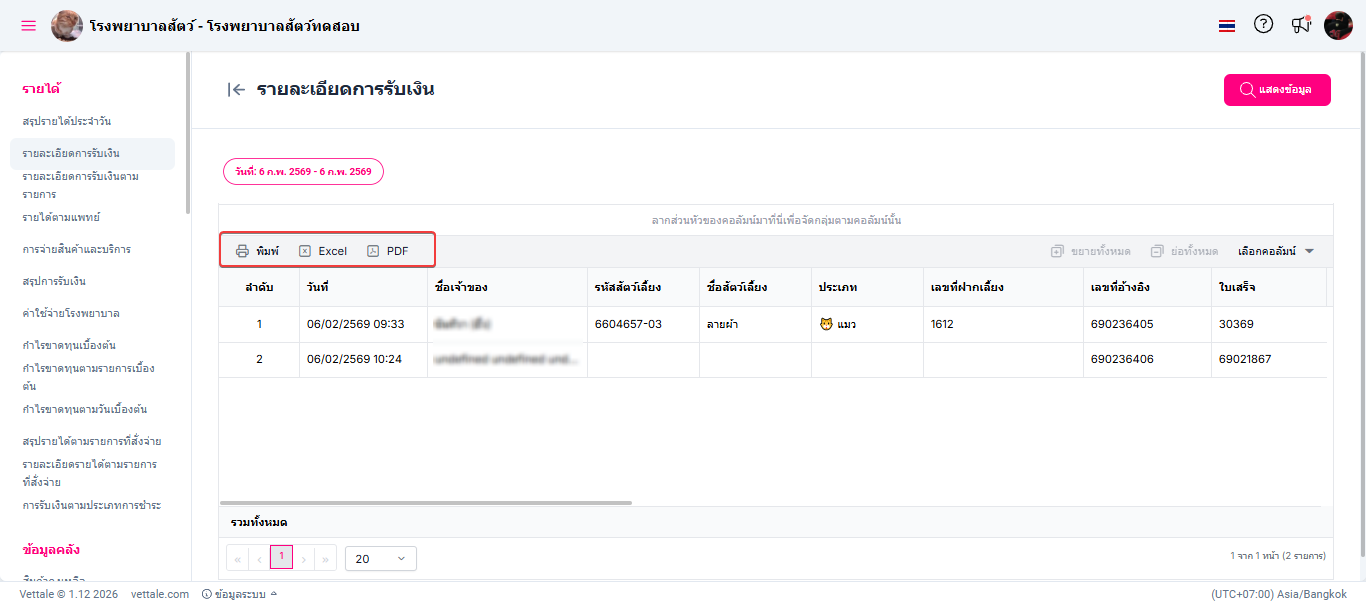Open the page size dropdown showing 20
Viewport: 1366px width, 607px height.
(x=380, y=559)
